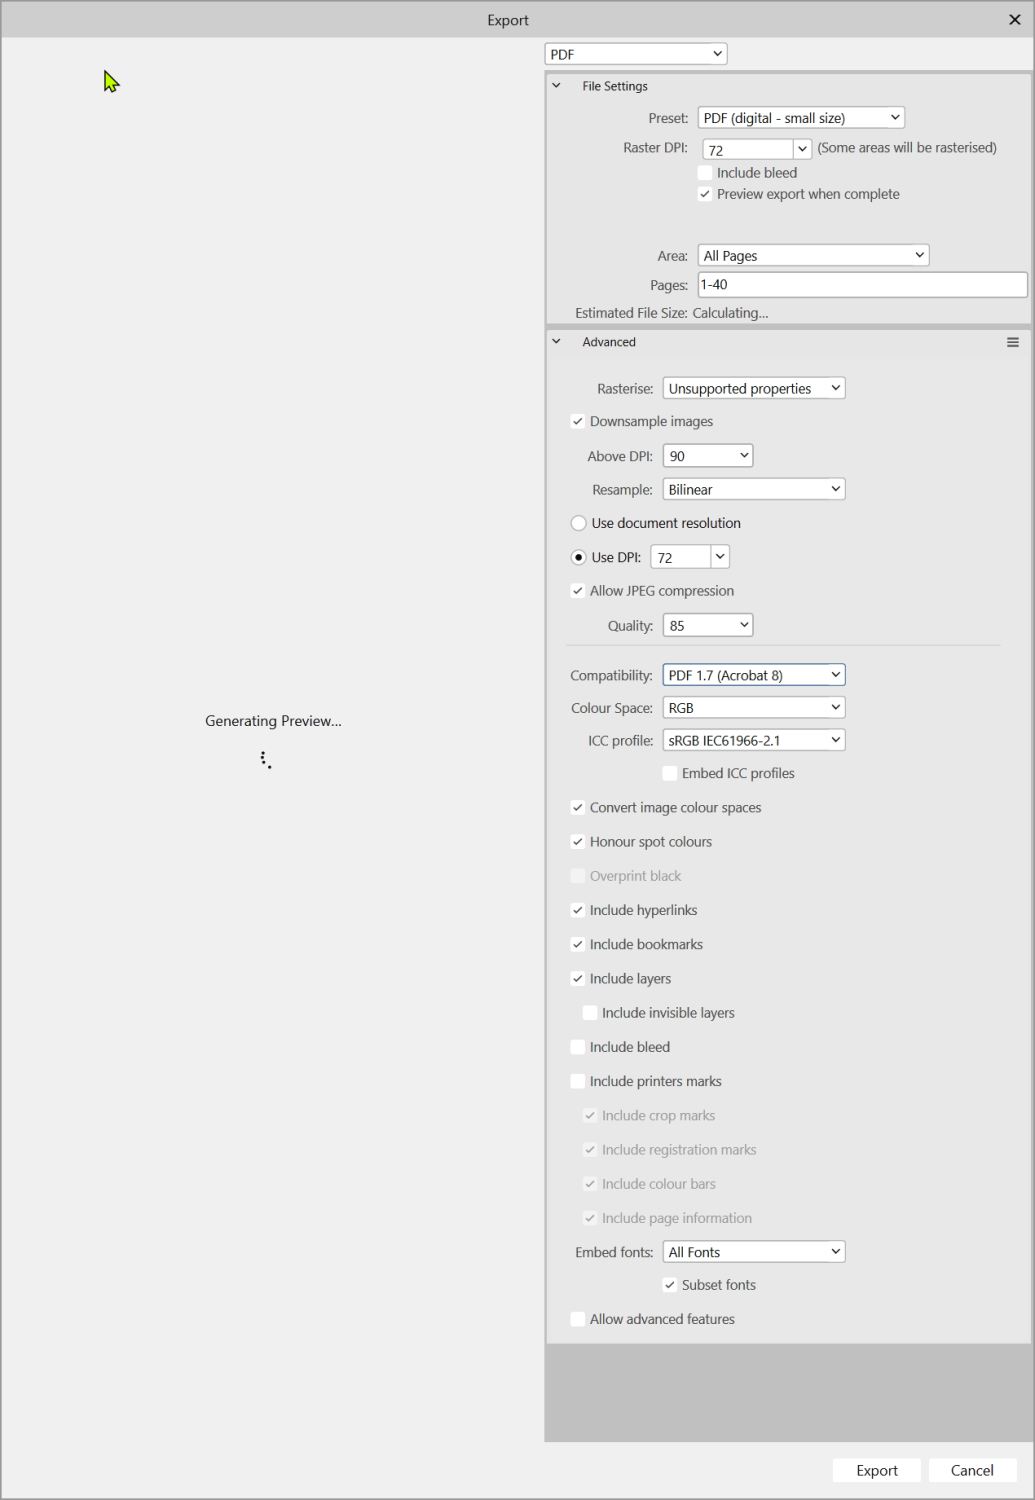This screenshot has width=1035, height=1500.
Task: Click the Generating Preview text
Action: pos(273,721)
